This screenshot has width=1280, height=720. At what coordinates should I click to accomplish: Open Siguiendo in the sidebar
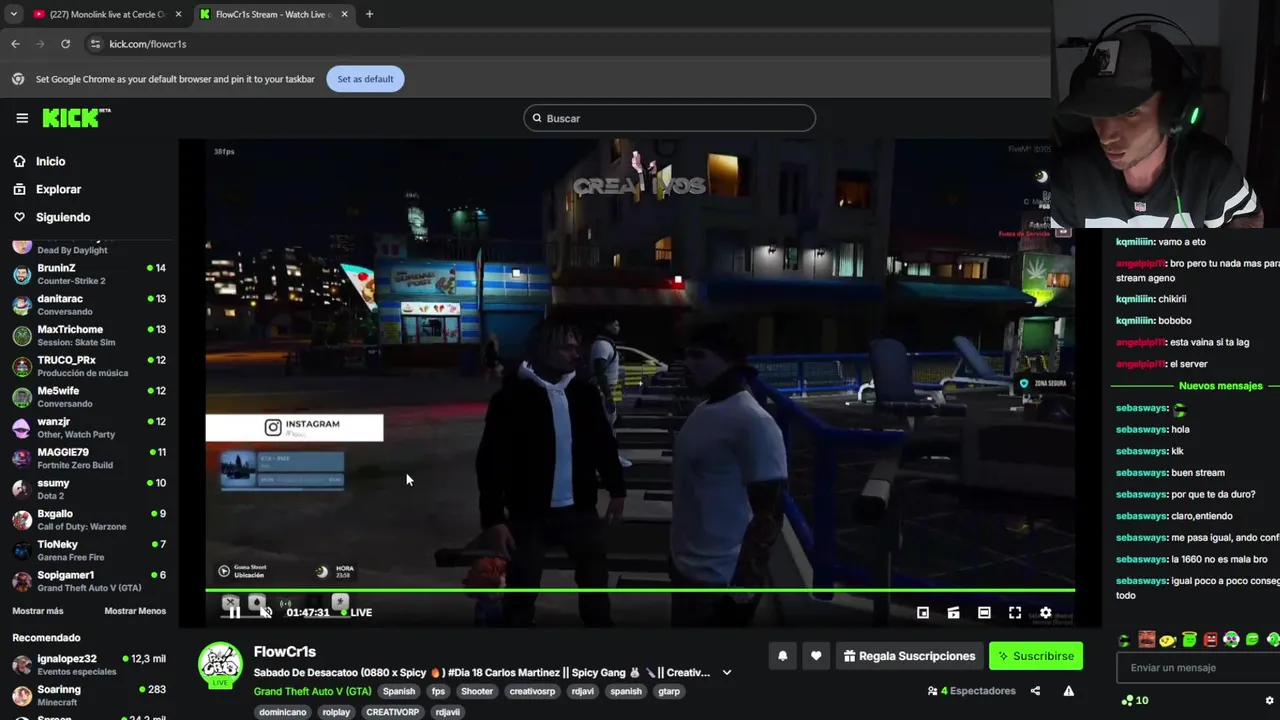pyautogui.click(x=62, y=217)
